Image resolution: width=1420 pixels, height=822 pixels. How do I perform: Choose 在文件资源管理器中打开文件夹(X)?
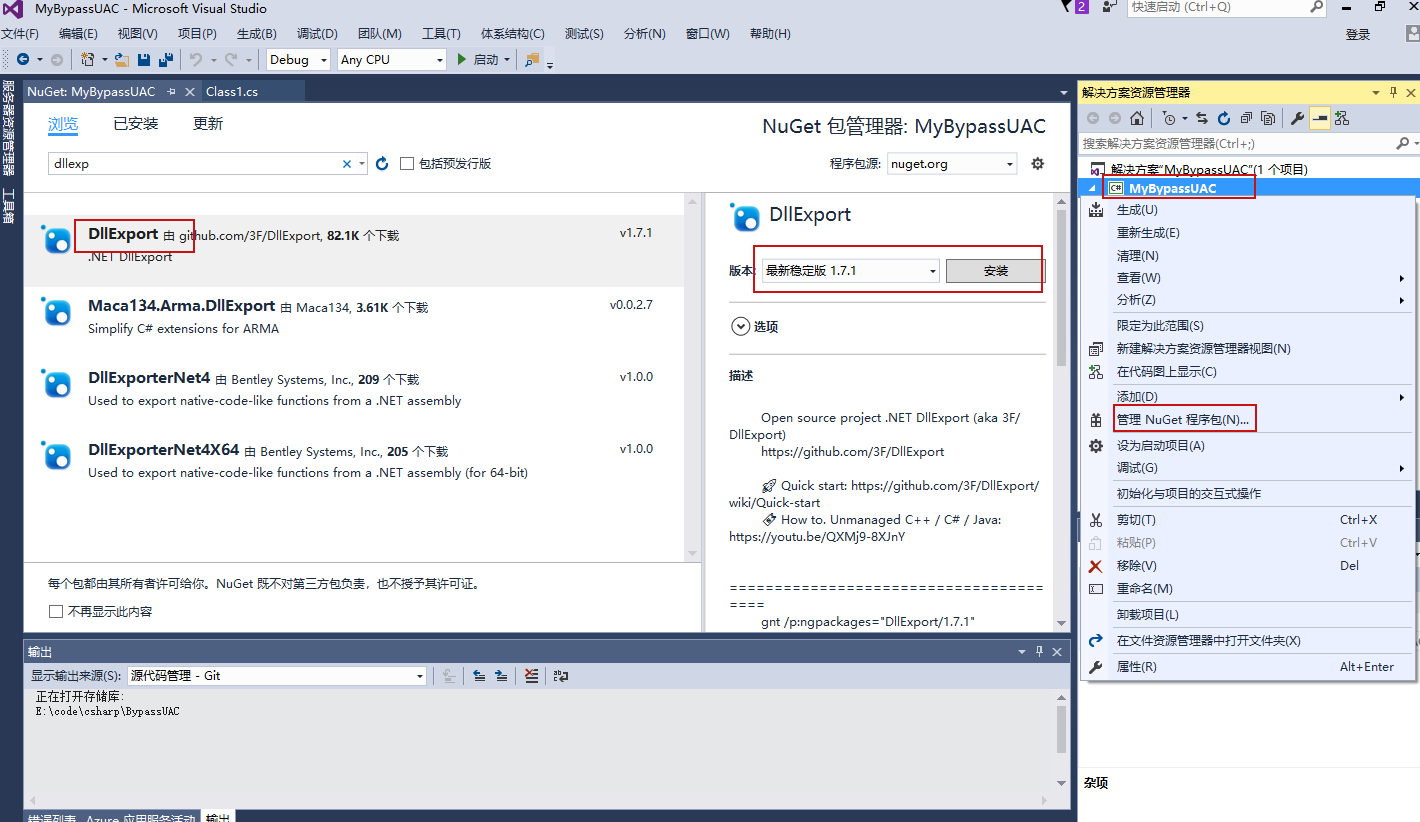1208,640
